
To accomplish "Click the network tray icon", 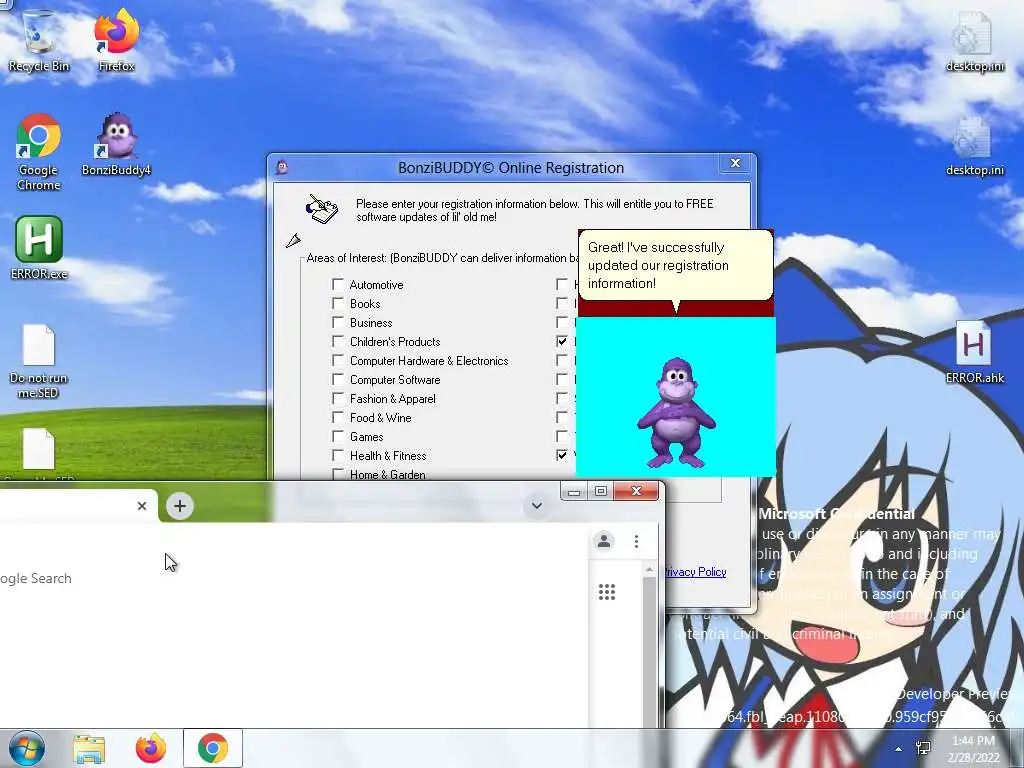I will point(923,748).
